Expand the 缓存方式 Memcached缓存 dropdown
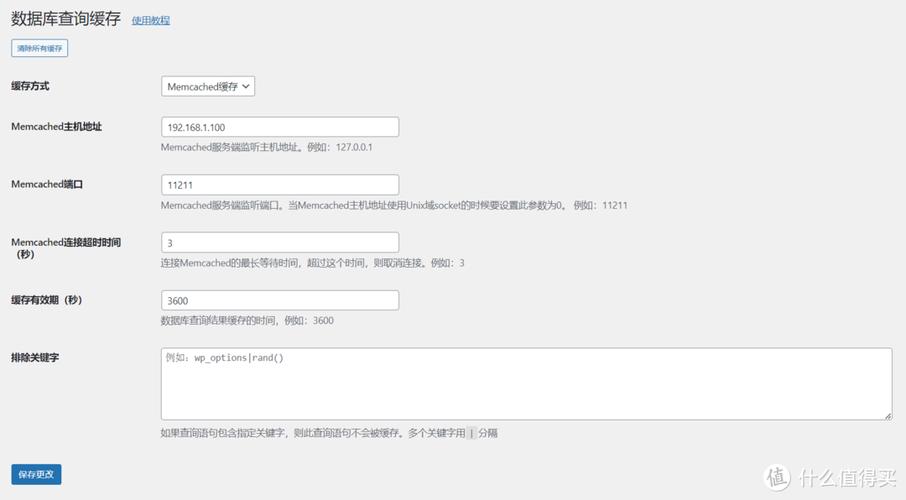 click(208, 86)
